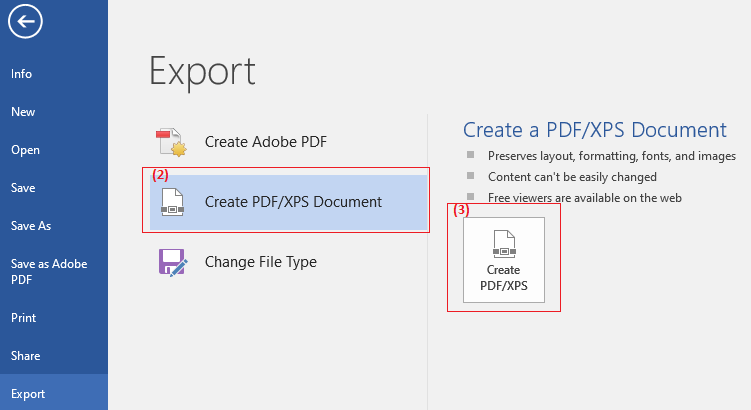Open the Print page
Screen dimensions: 751x410
23,318
